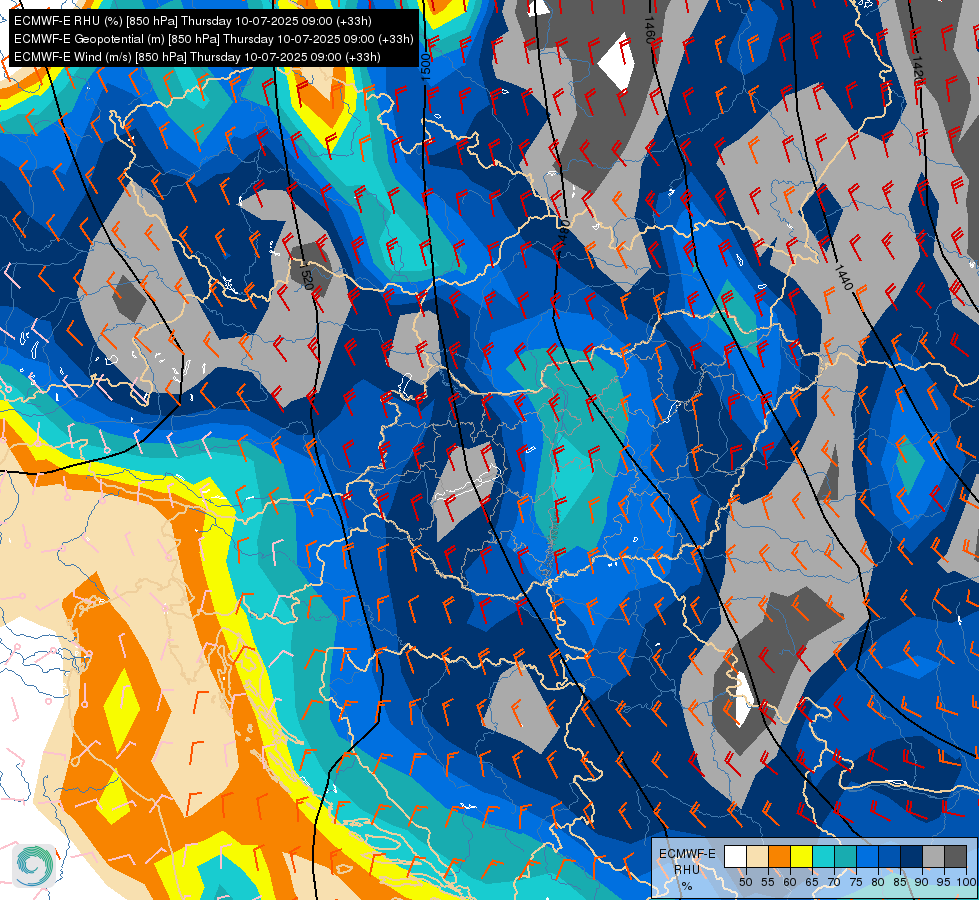Select the ECMWF-E Geopotential (m) title line

[214, 39]
